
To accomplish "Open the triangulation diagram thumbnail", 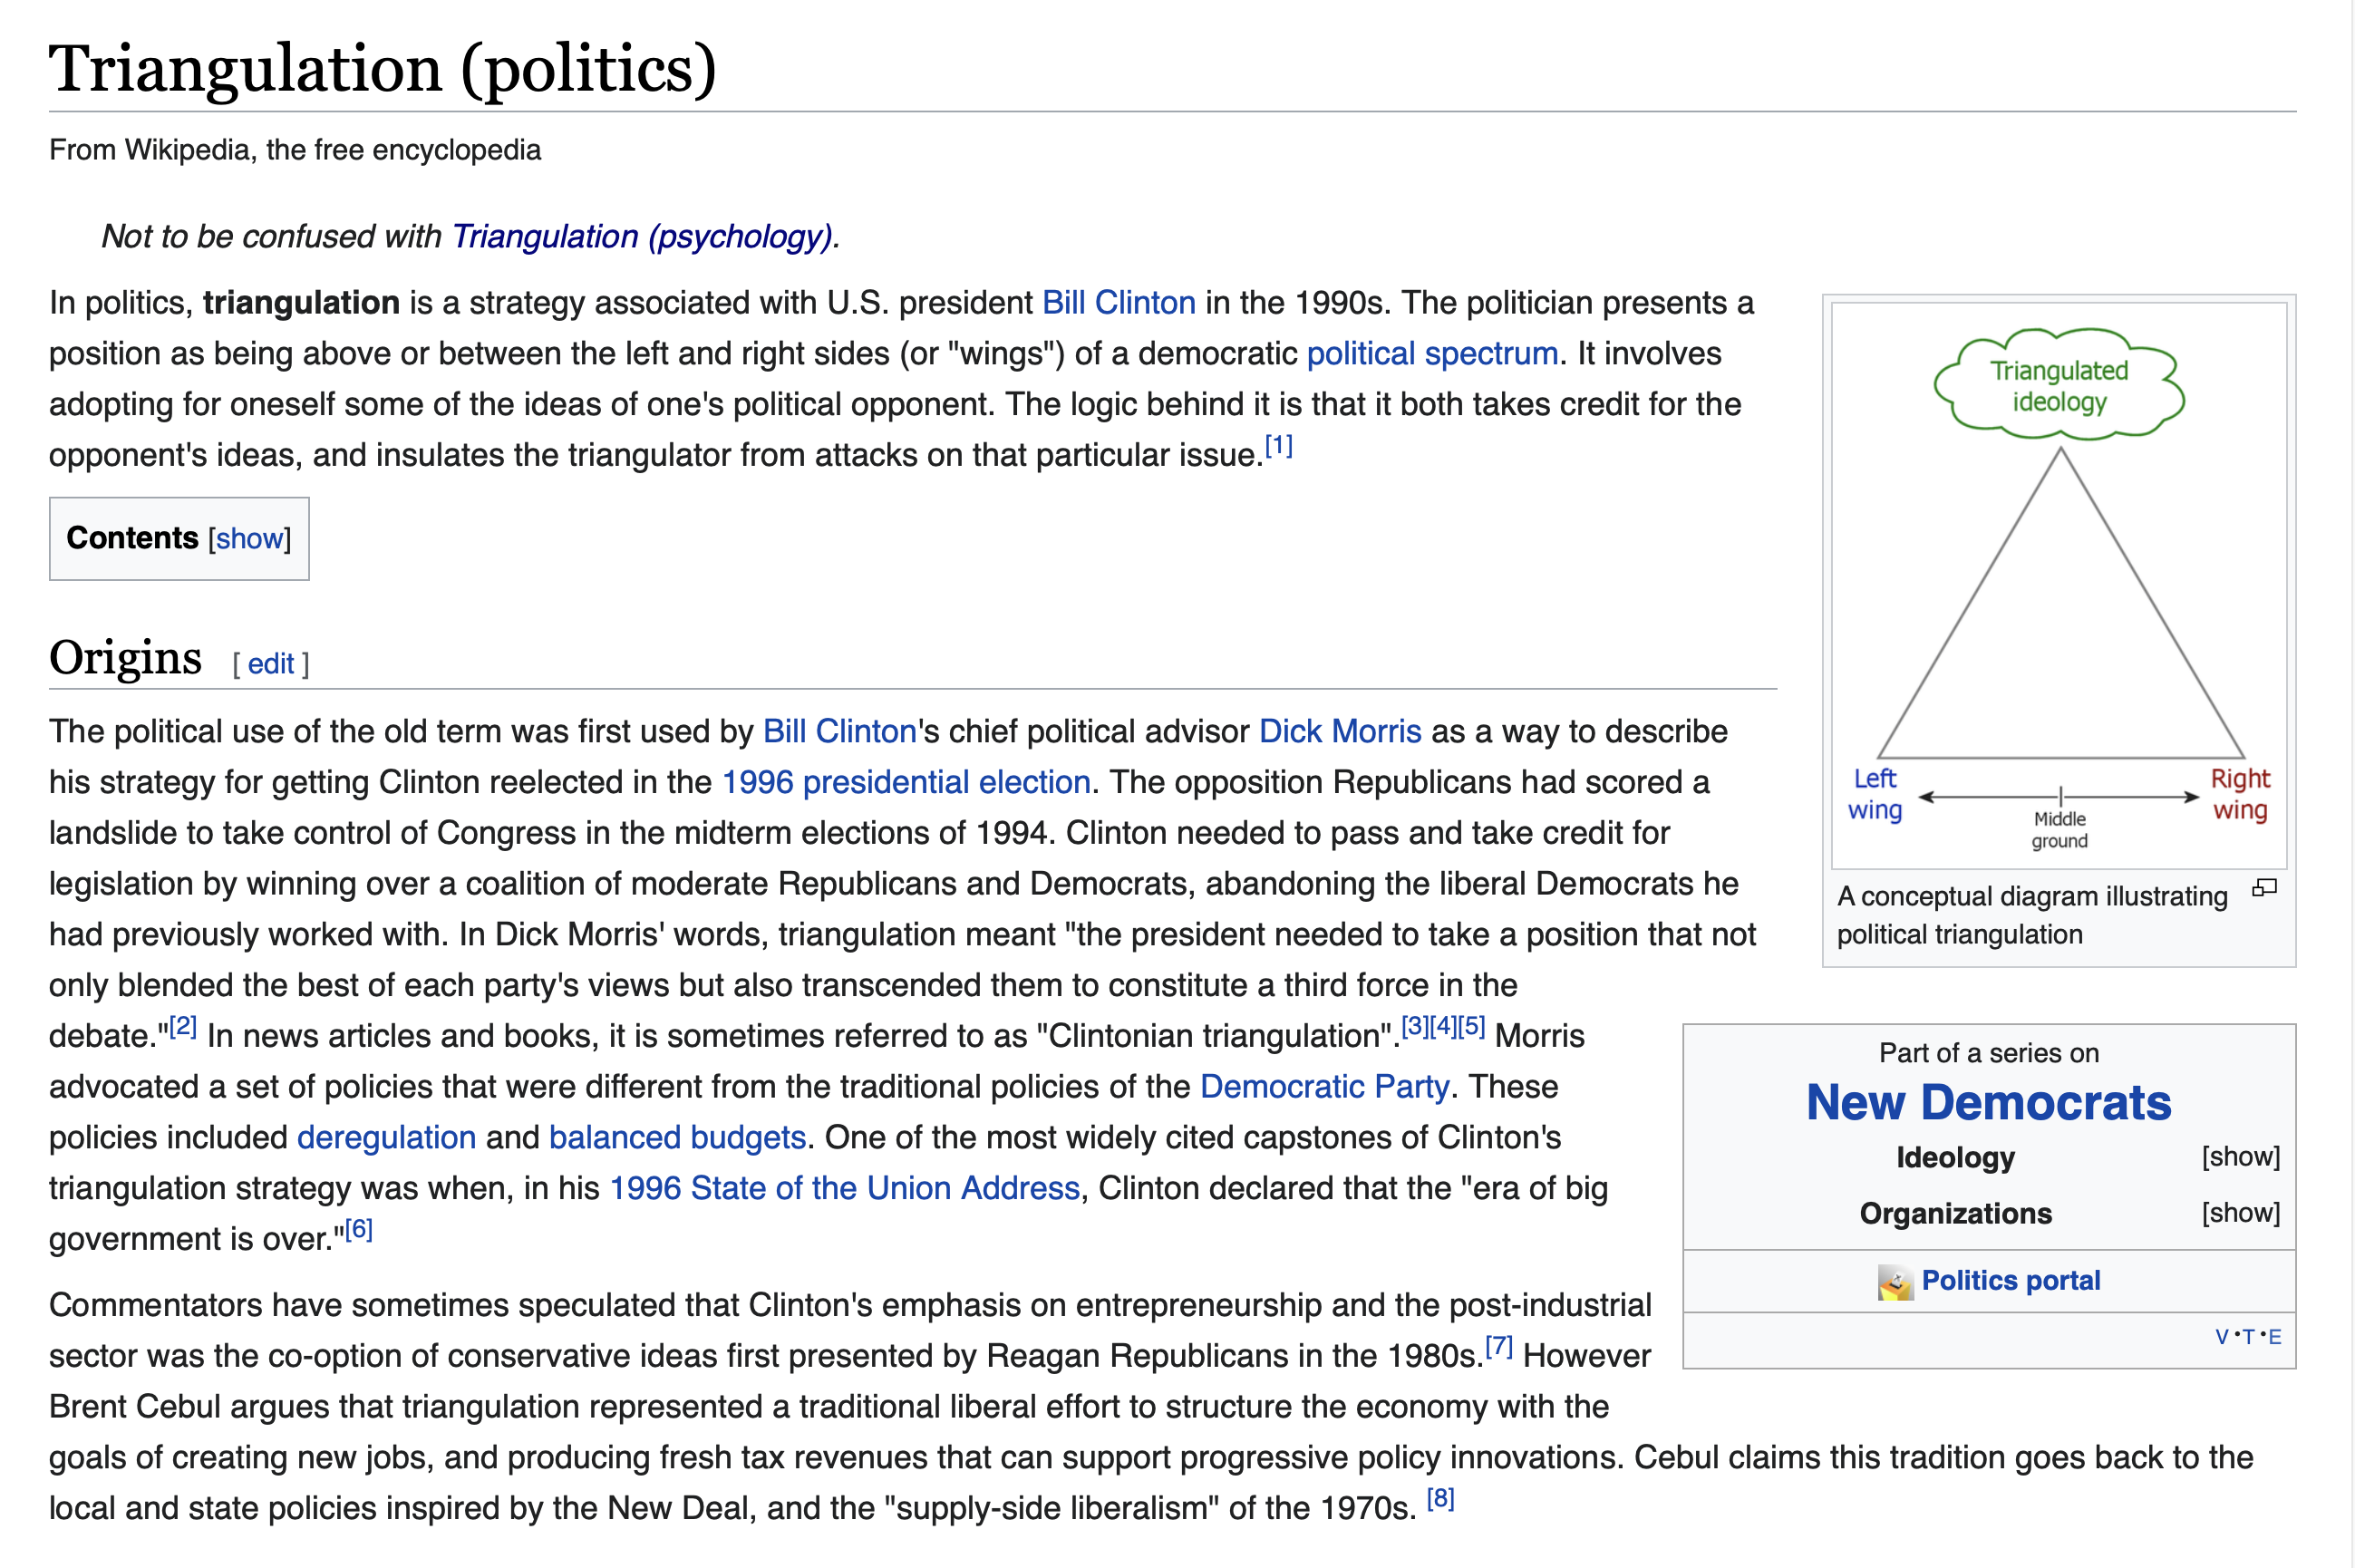I will (2059, 585).
